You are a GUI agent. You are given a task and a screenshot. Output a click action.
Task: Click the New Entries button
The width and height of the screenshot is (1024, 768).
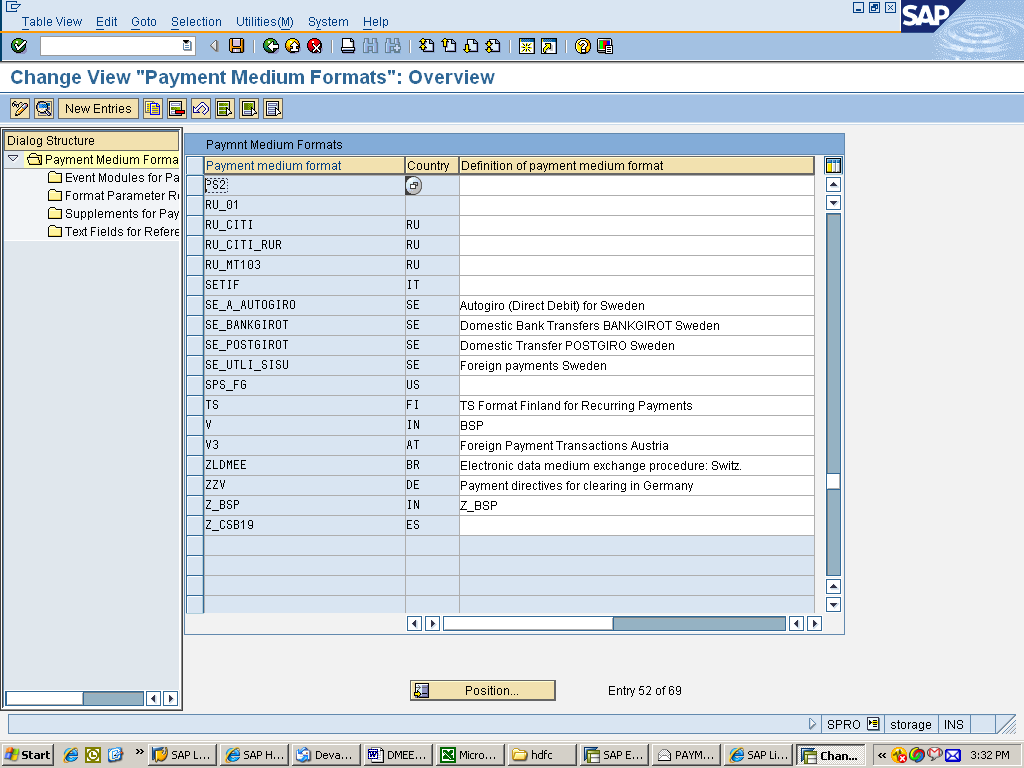[98, 108]
